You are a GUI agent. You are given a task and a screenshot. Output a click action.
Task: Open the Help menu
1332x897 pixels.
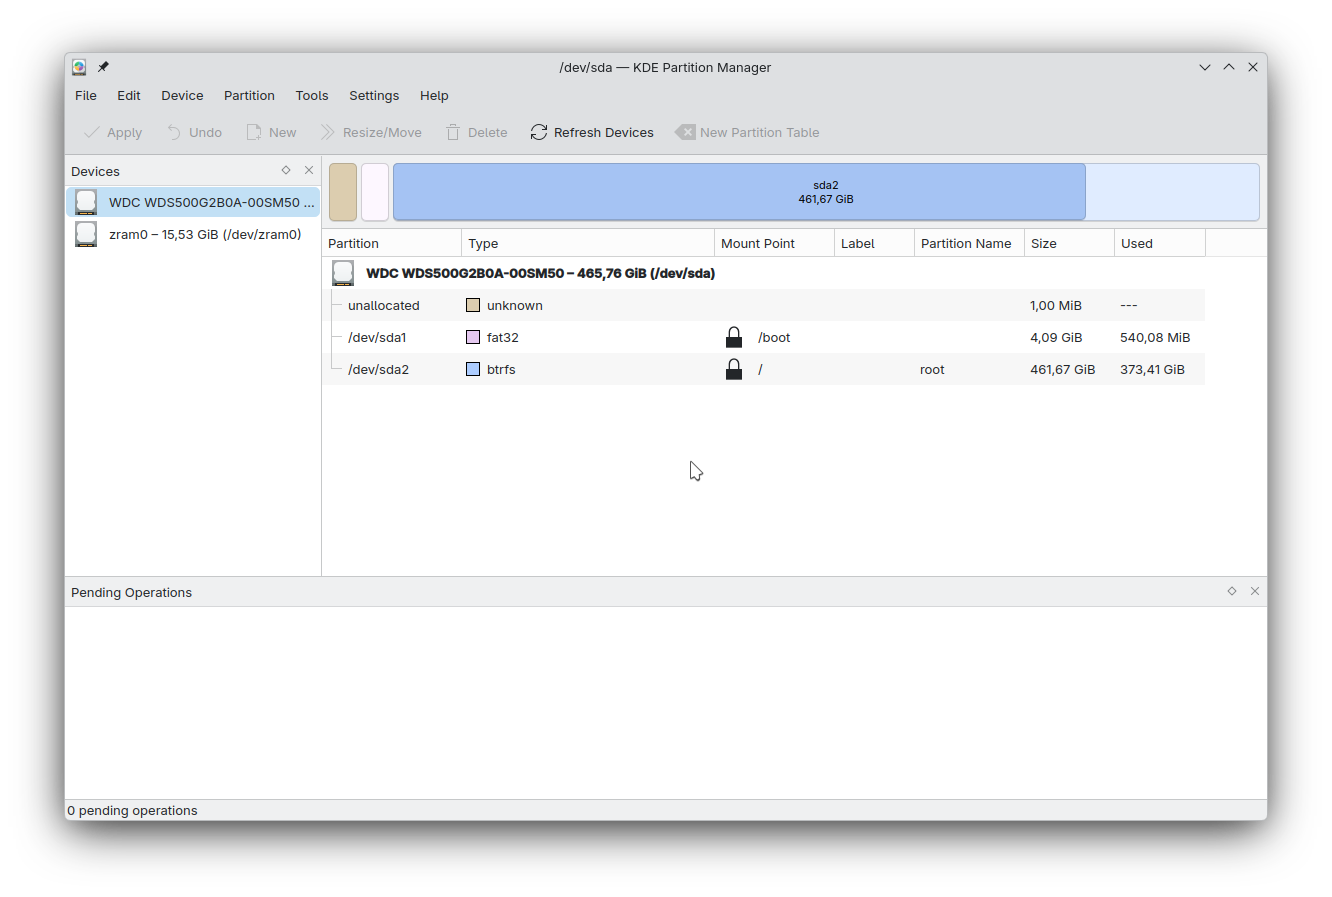[434, 95]
